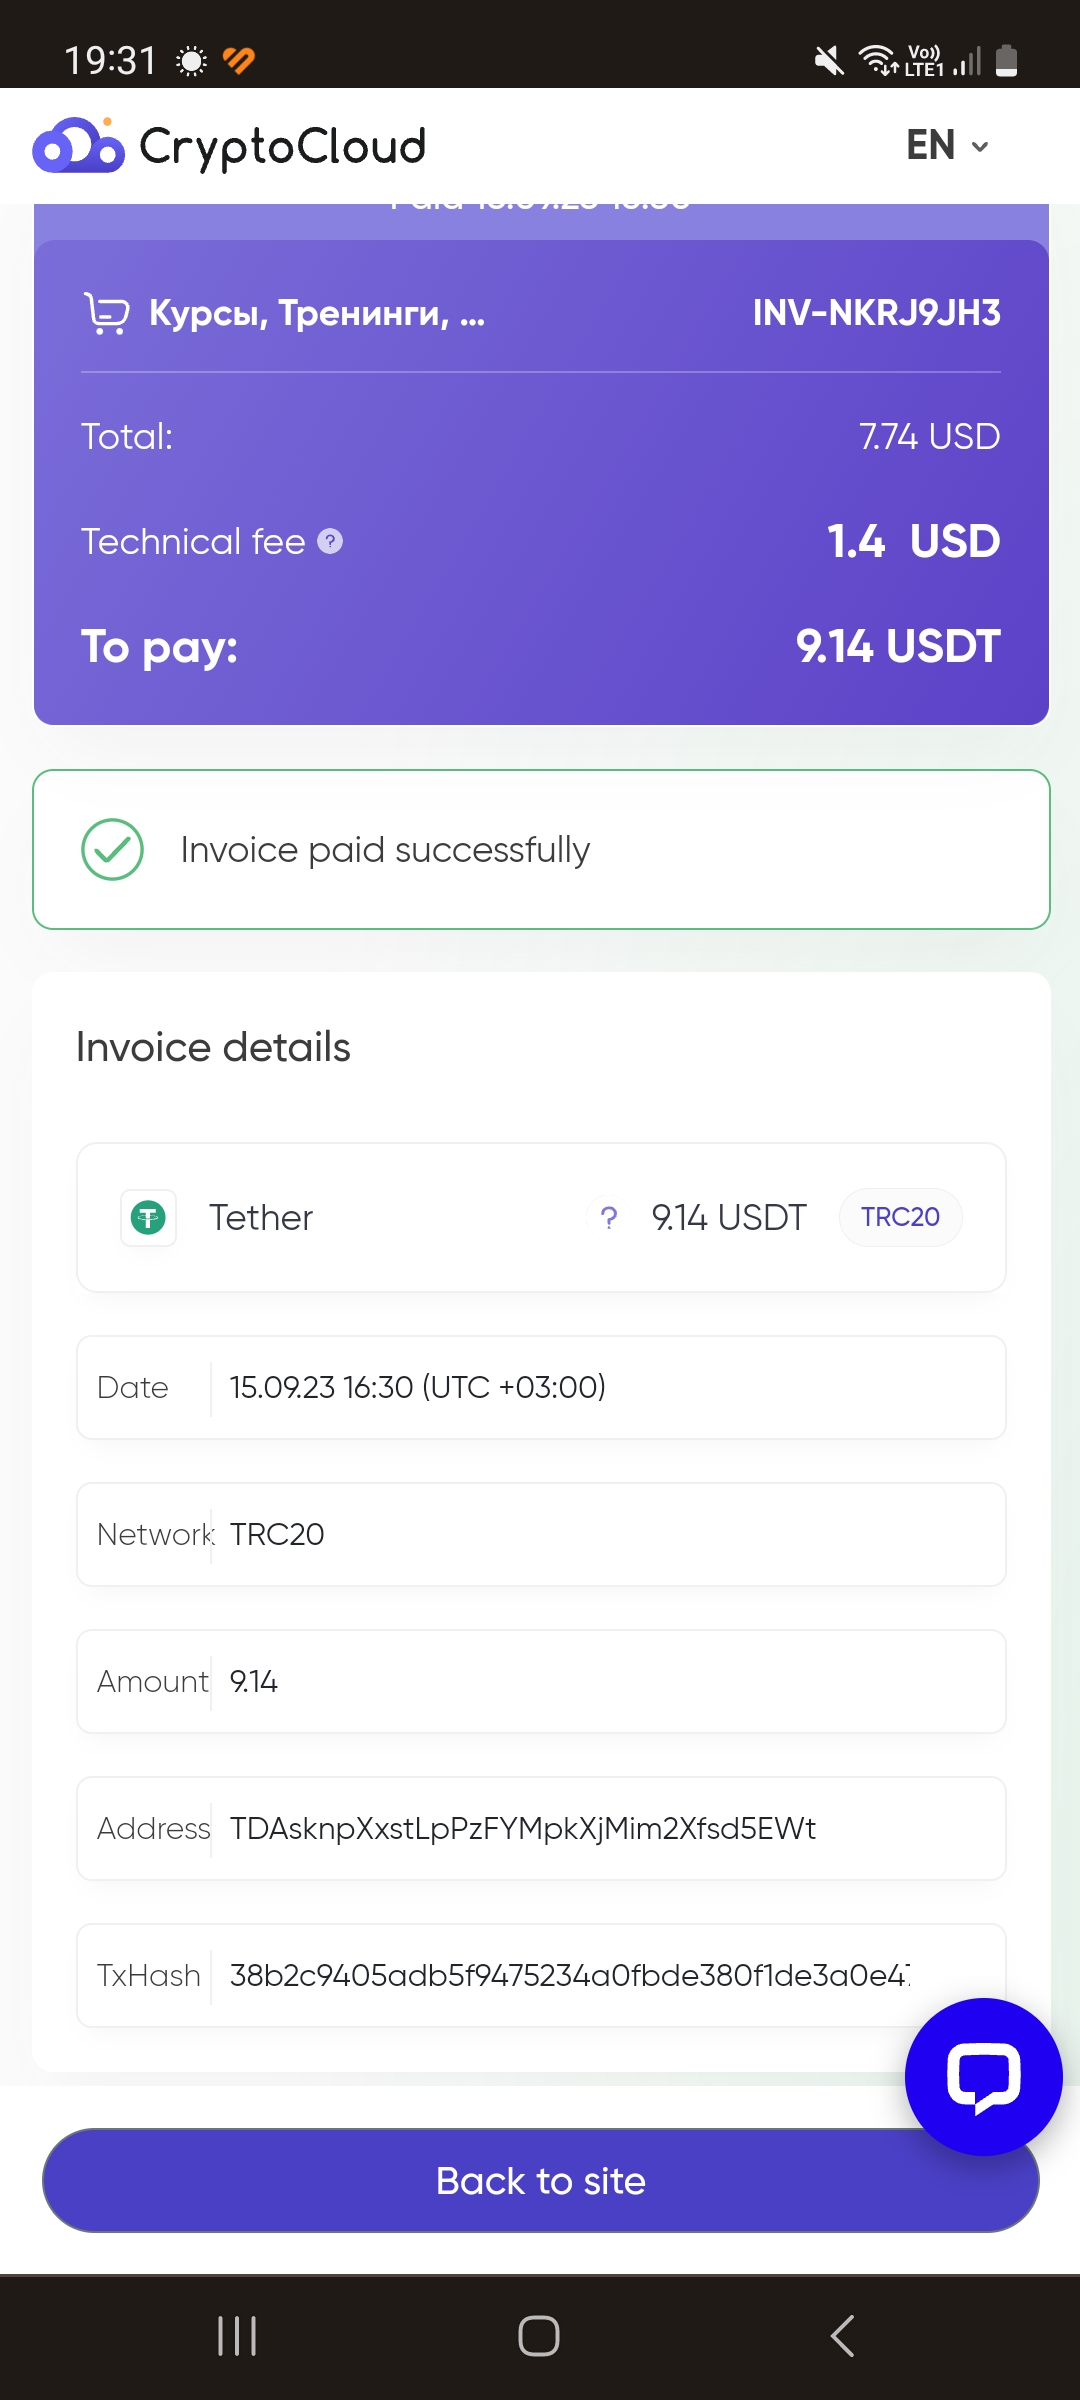
Task: Open the EN language dropdown
Action: [x=947, y=146]
